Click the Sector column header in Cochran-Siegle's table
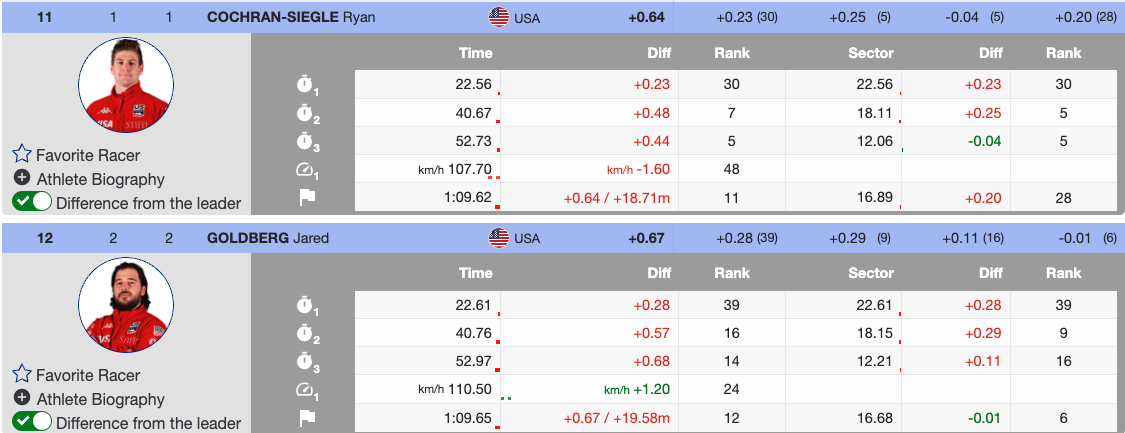 870,53
